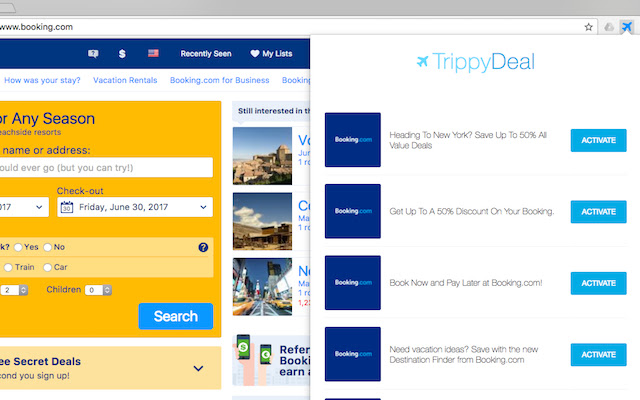Click the browser address bar URL
Viewport: 640px width, 400px height.
coord(36,27)
